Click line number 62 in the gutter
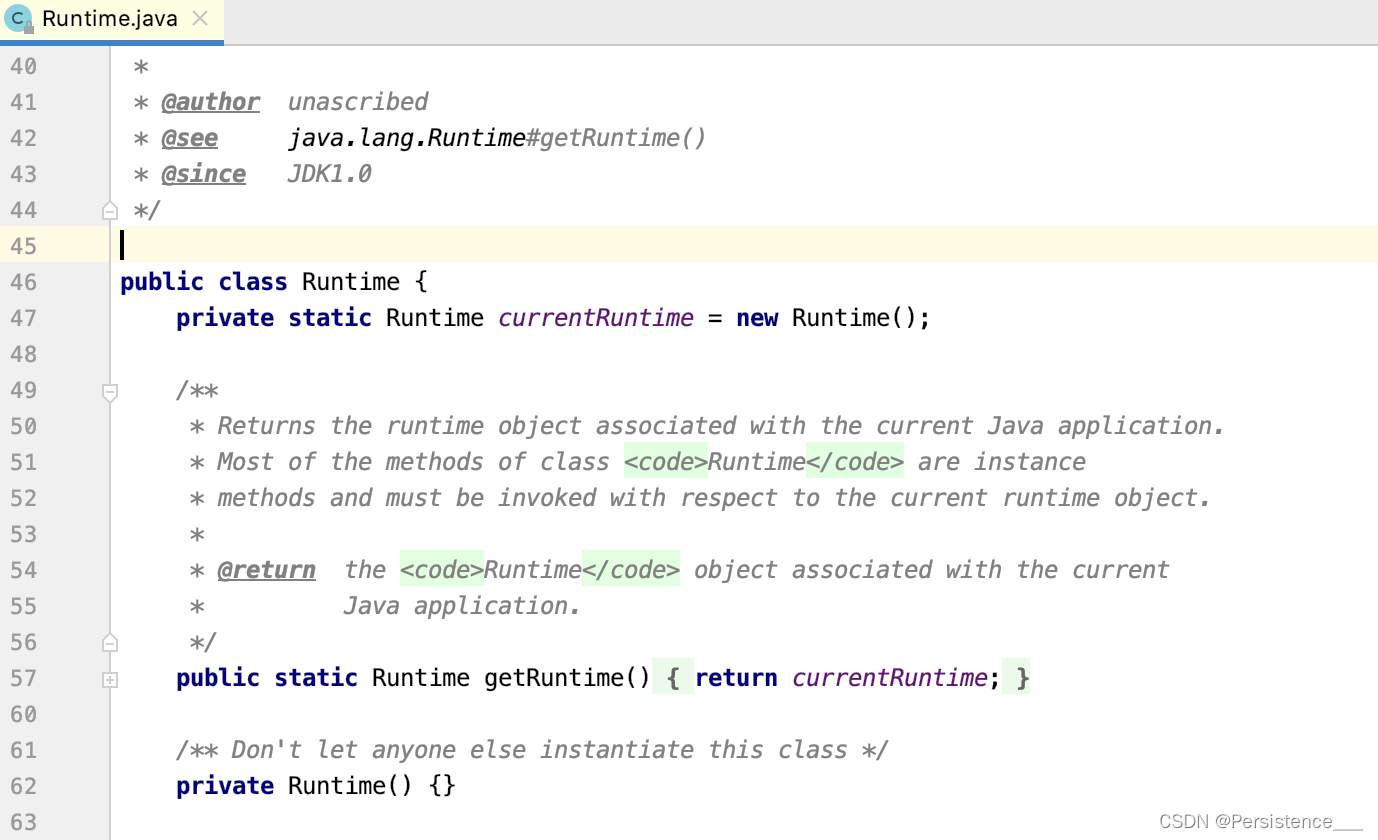Screen dimensions: 1378x840 click(23, 786)
